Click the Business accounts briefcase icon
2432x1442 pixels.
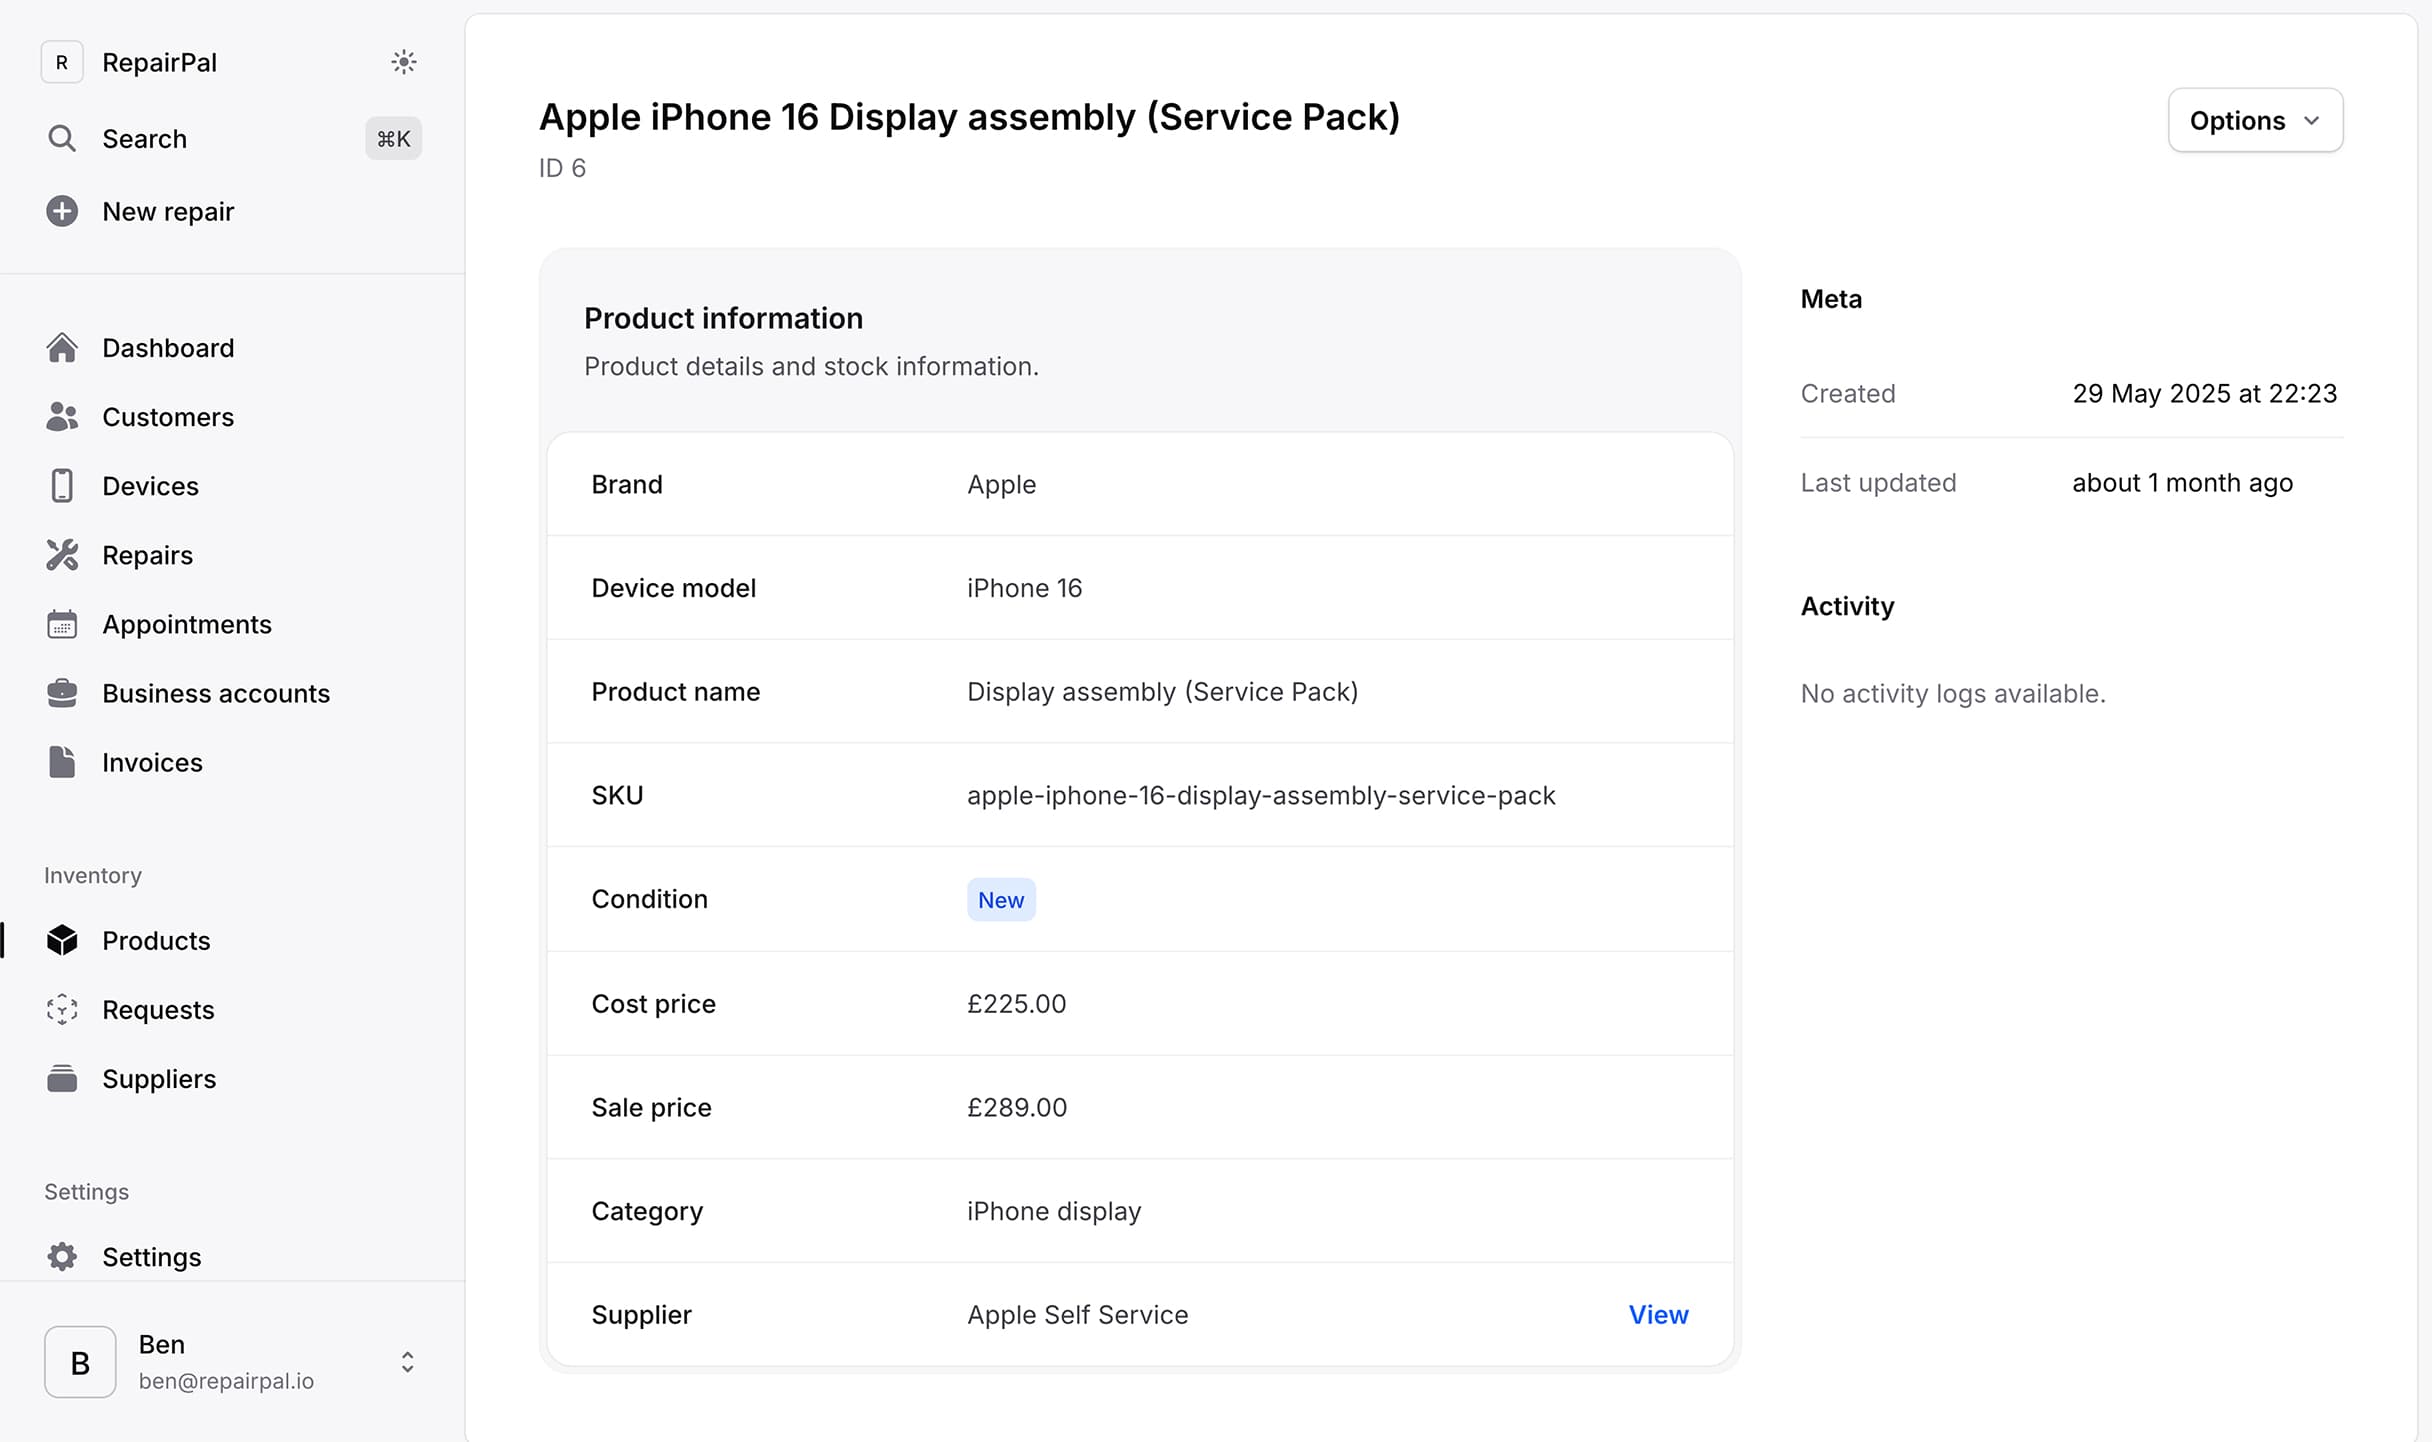pyautogui.click(x=62, y=692)
